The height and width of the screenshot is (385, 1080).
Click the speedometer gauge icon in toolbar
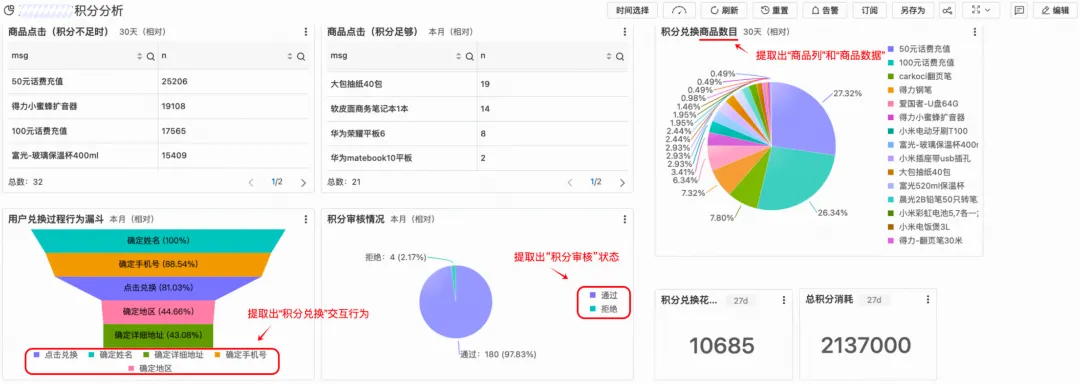tap(679, 10)
